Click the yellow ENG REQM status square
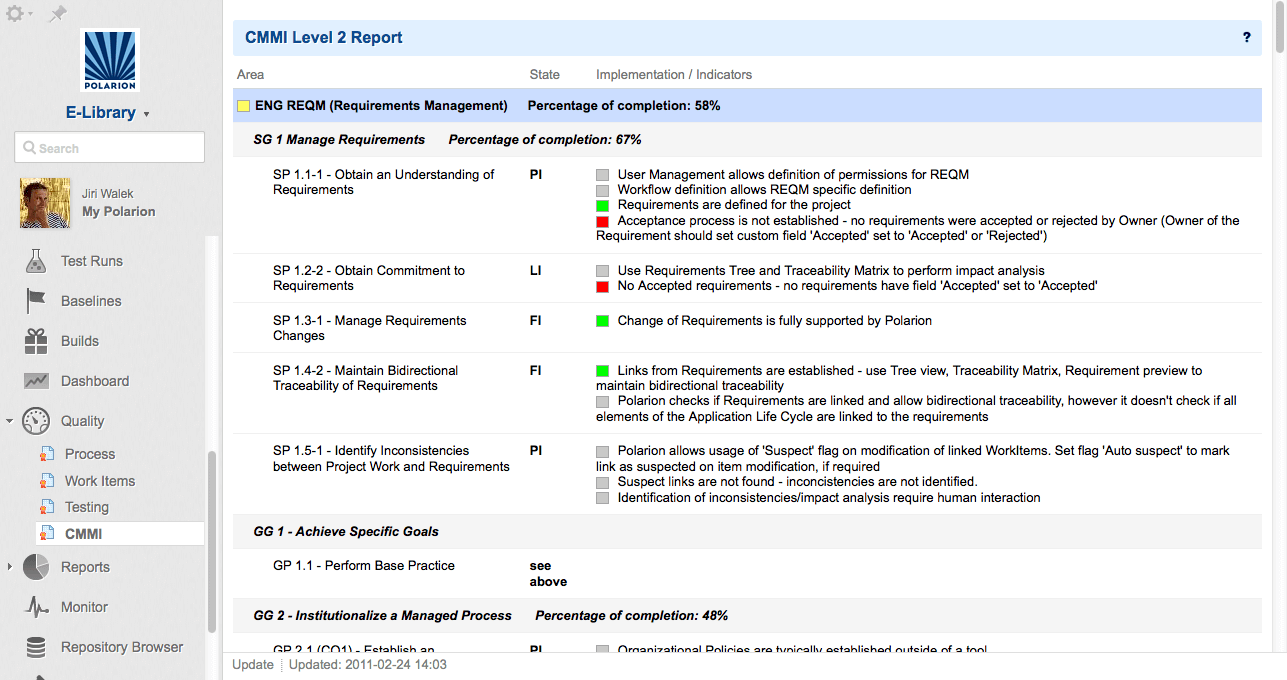 (x=243, y=106)
